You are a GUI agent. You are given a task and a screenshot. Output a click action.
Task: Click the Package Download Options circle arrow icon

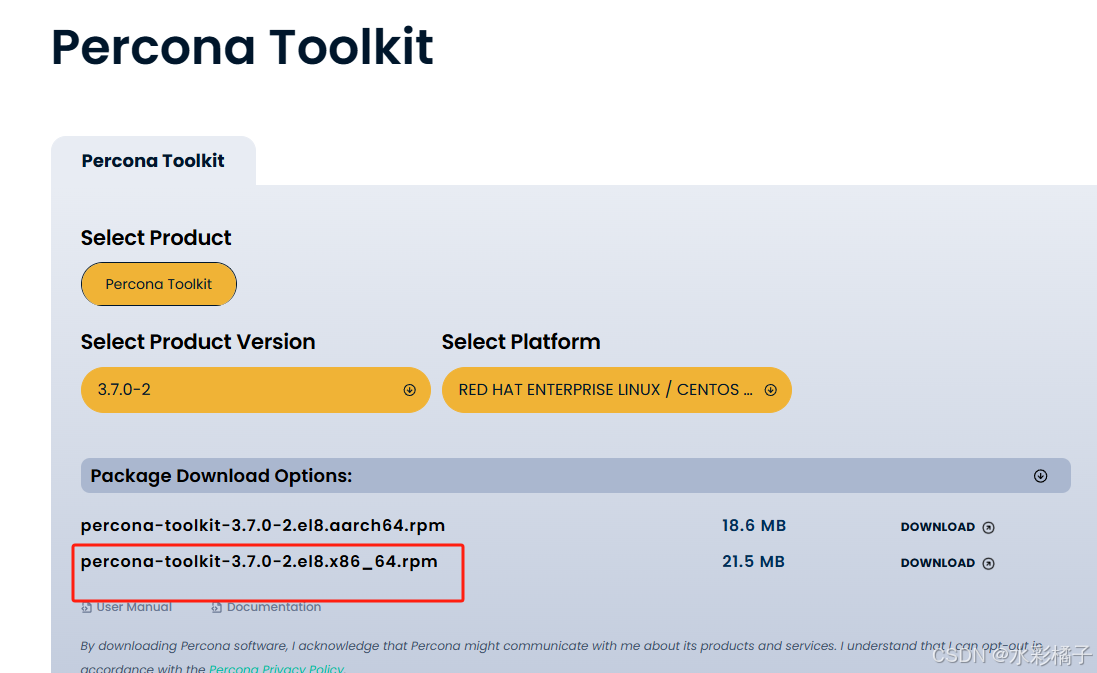click(x=1040, y=476)
